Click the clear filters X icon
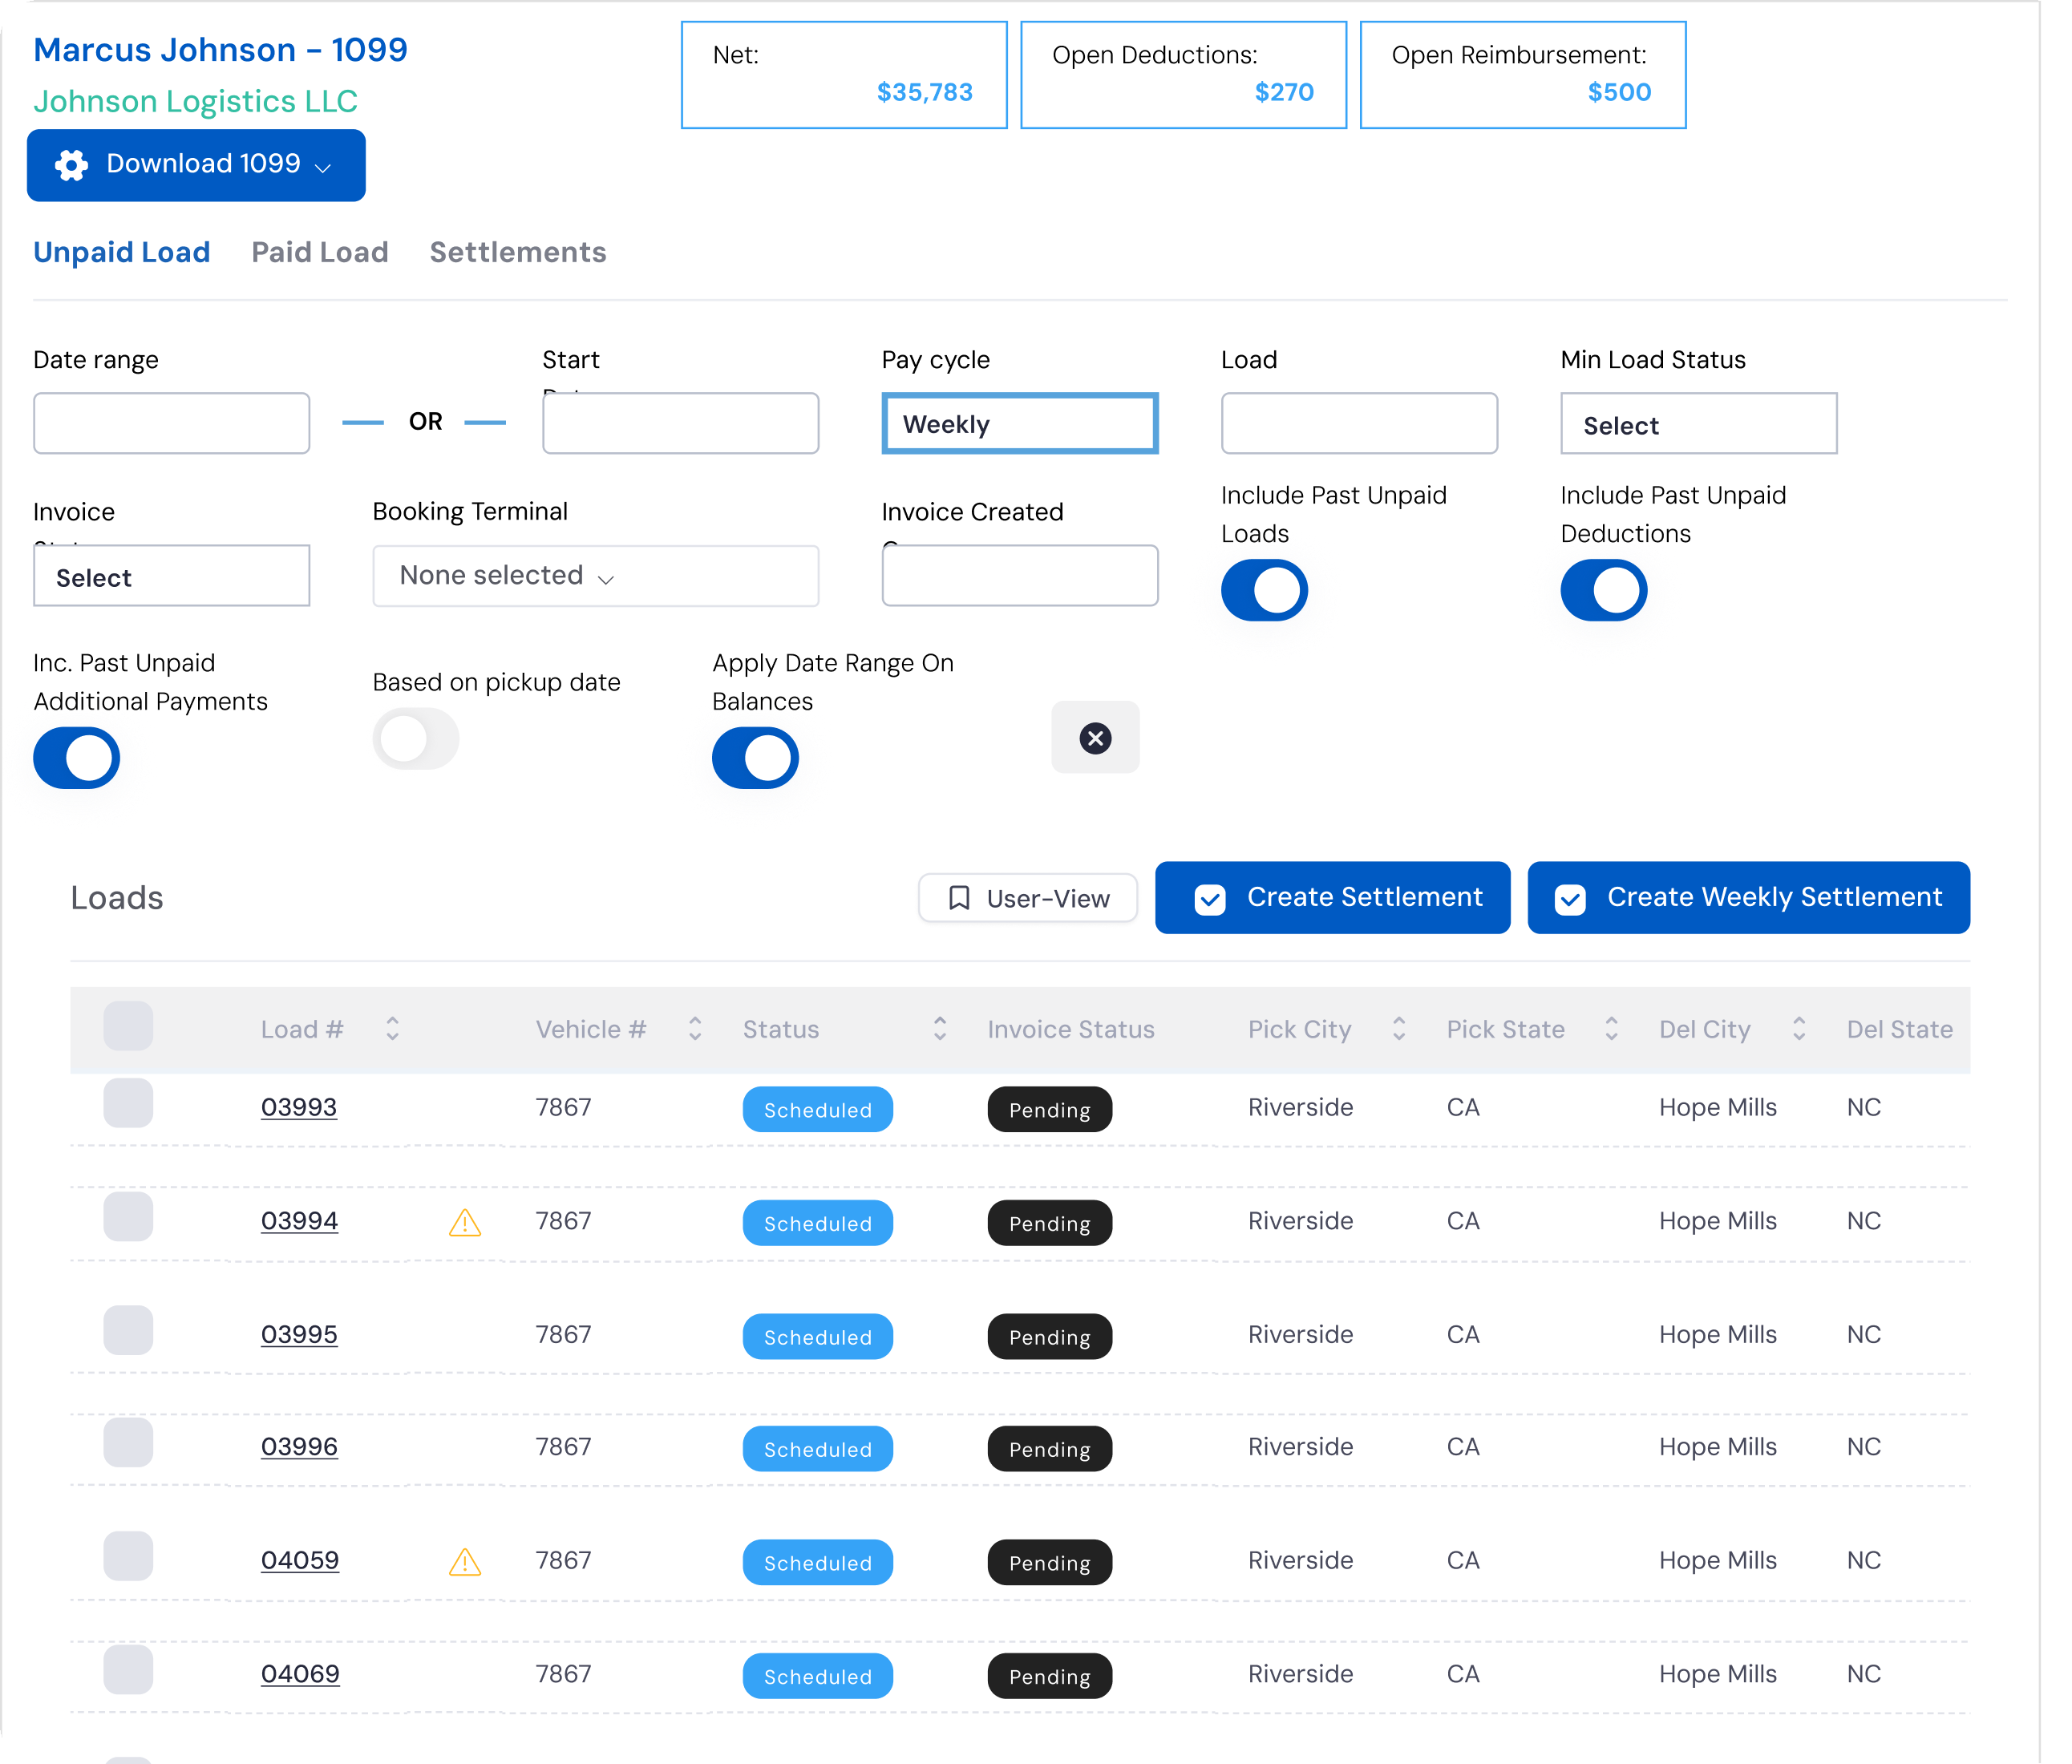Viewport: 2072px width, 1764px height. 1095,738
